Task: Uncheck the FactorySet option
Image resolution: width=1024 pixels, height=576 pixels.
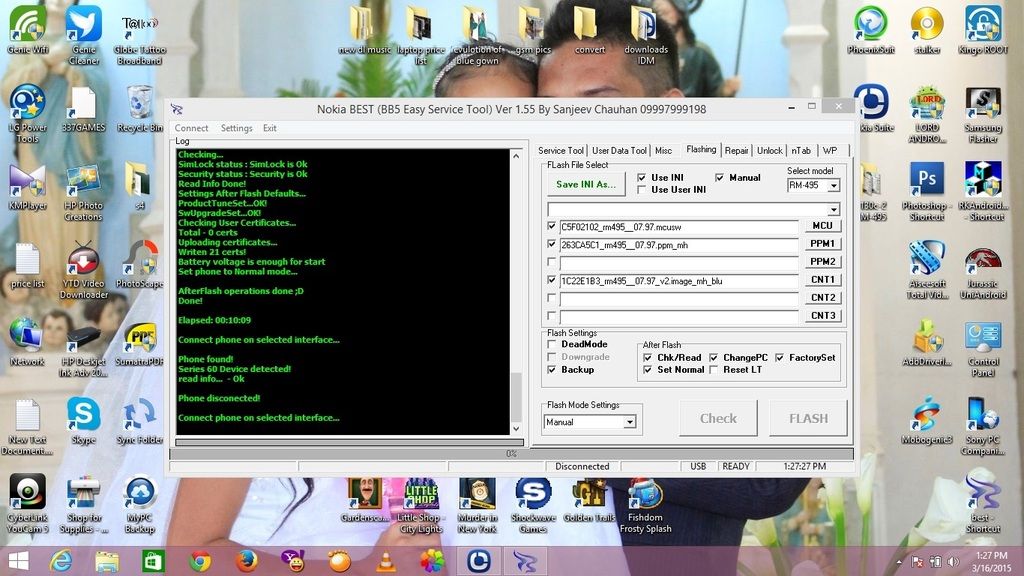Action: (x=780, y=357)
